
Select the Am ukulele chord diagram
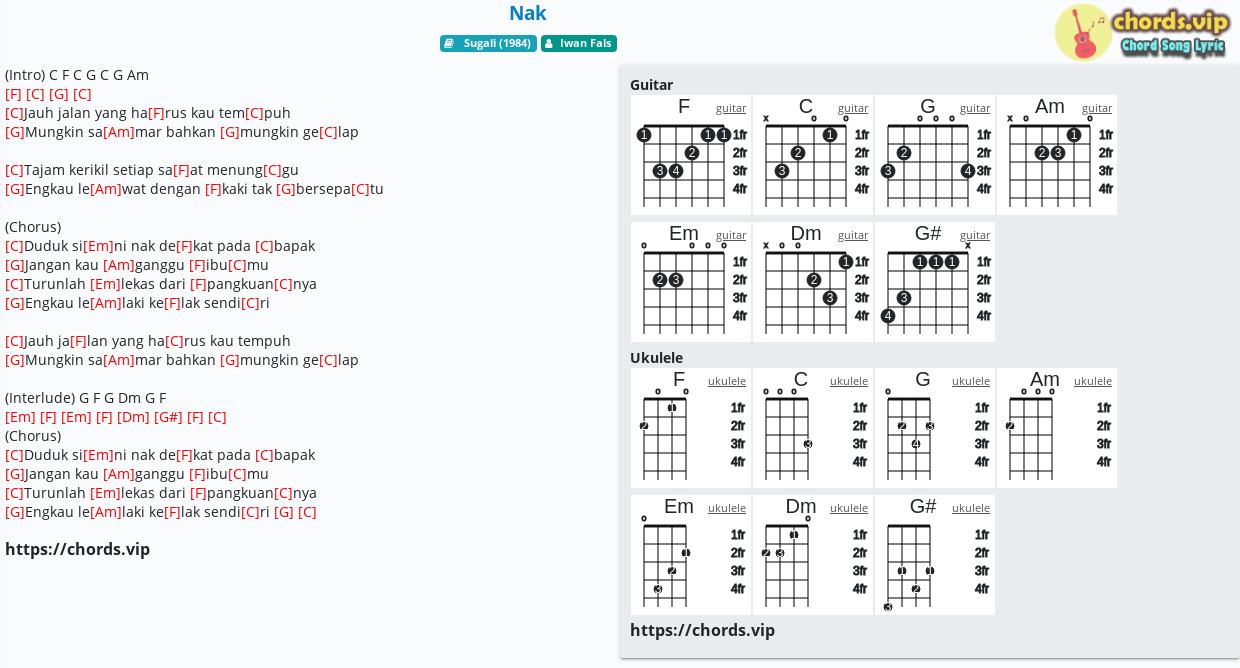tap(1057, 428)
